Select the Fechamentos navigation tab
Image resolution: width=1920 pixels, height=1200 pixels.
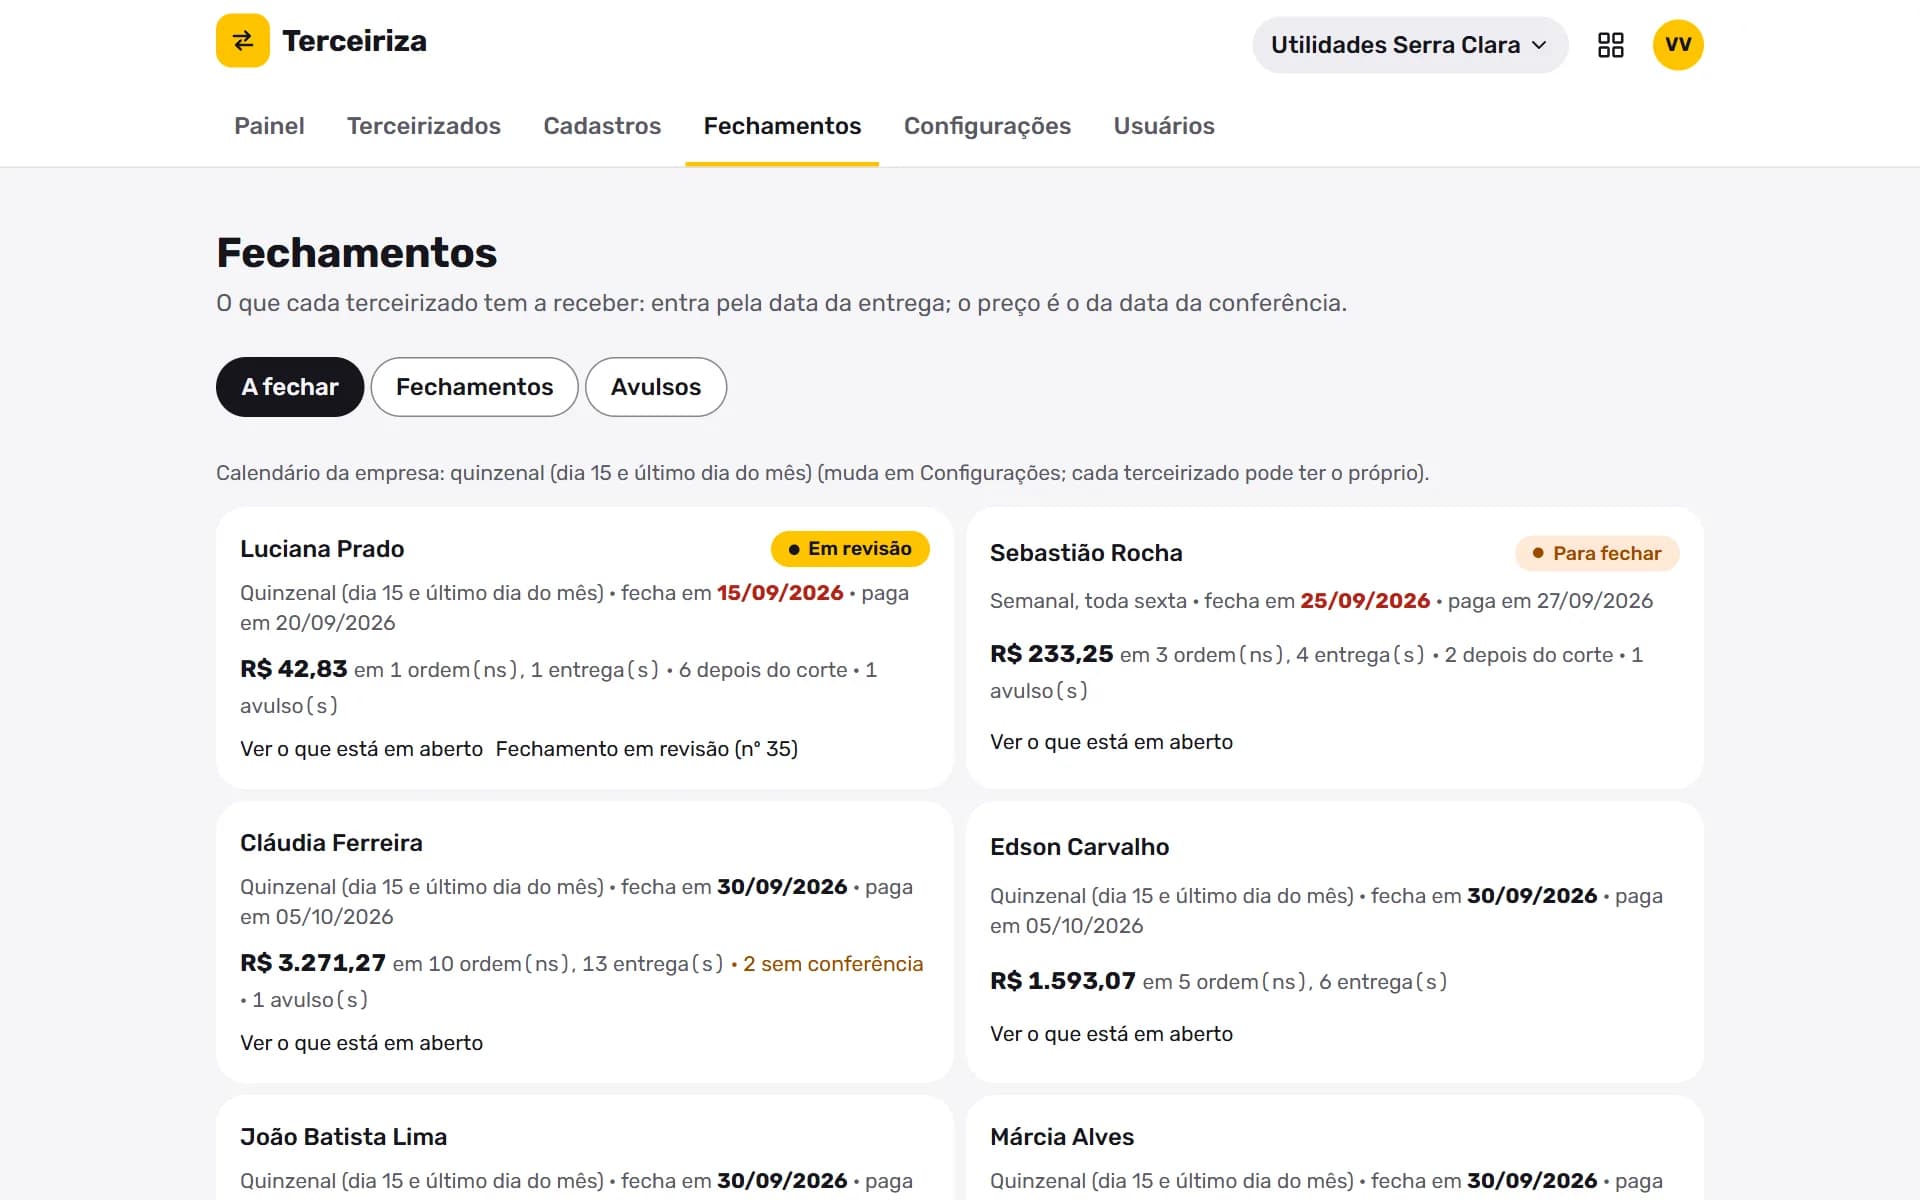point(782,126)
